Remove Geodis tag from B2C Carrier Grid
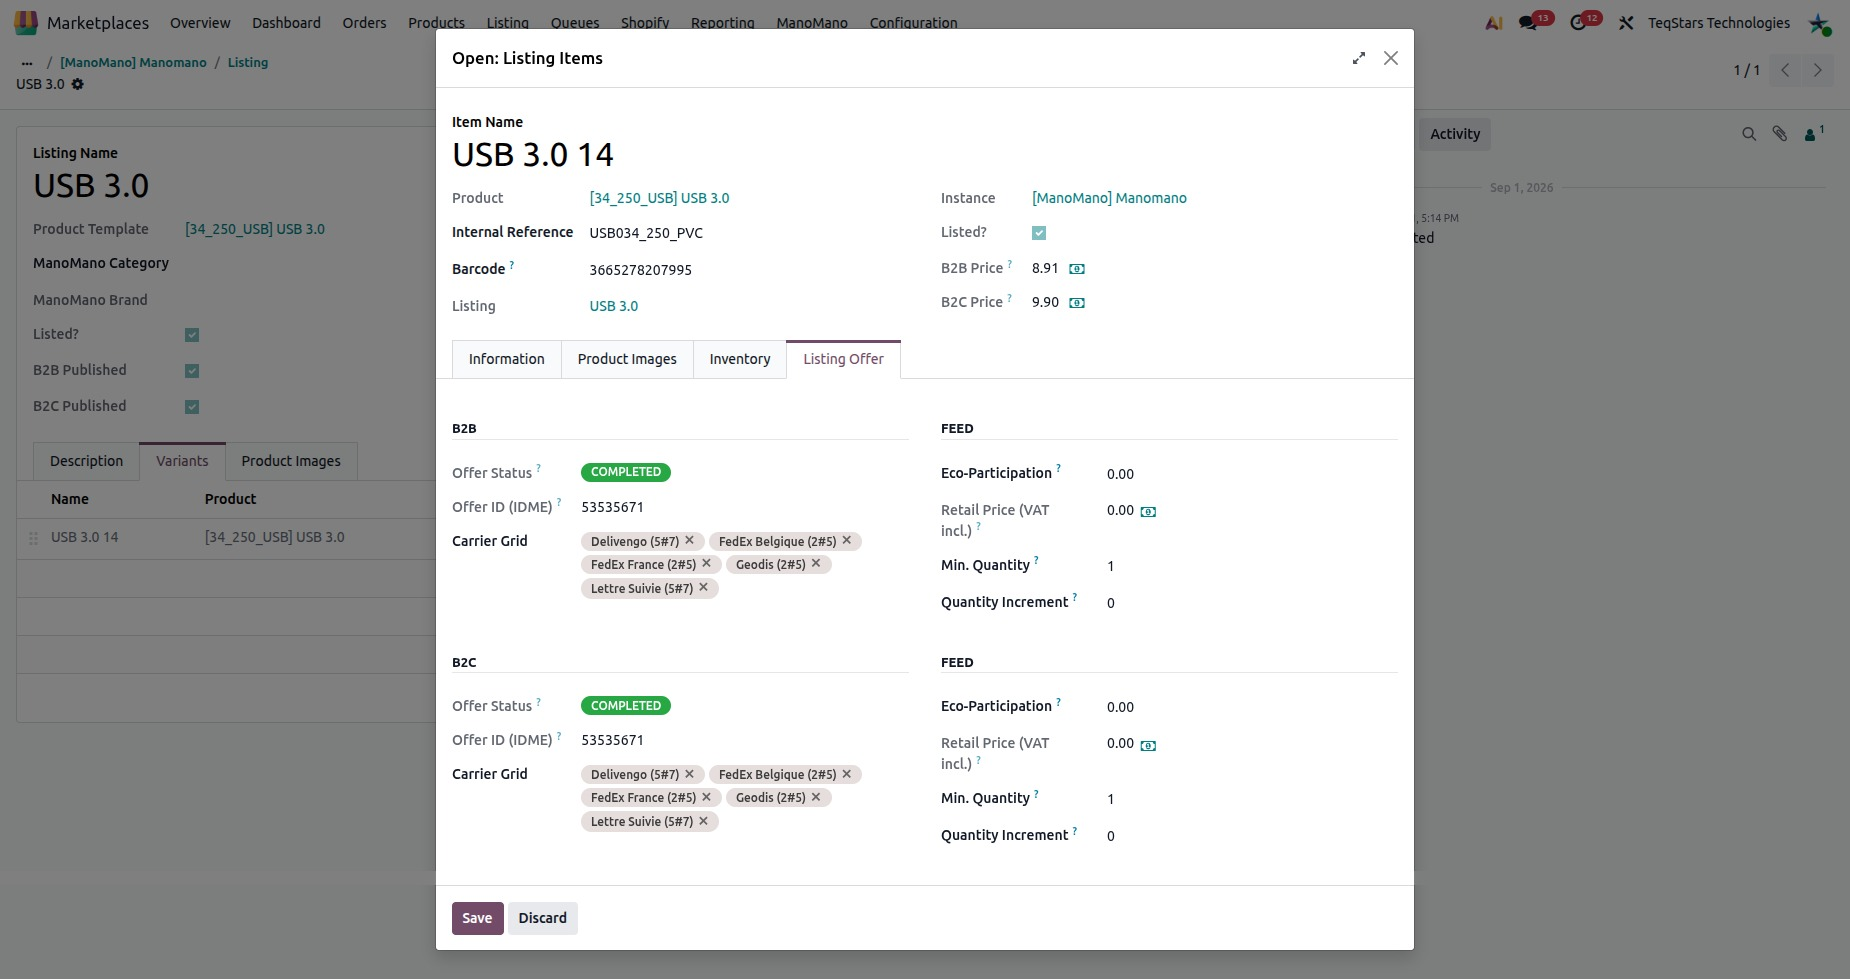Viewport: 1850px width, 979px height. point(816,796)
